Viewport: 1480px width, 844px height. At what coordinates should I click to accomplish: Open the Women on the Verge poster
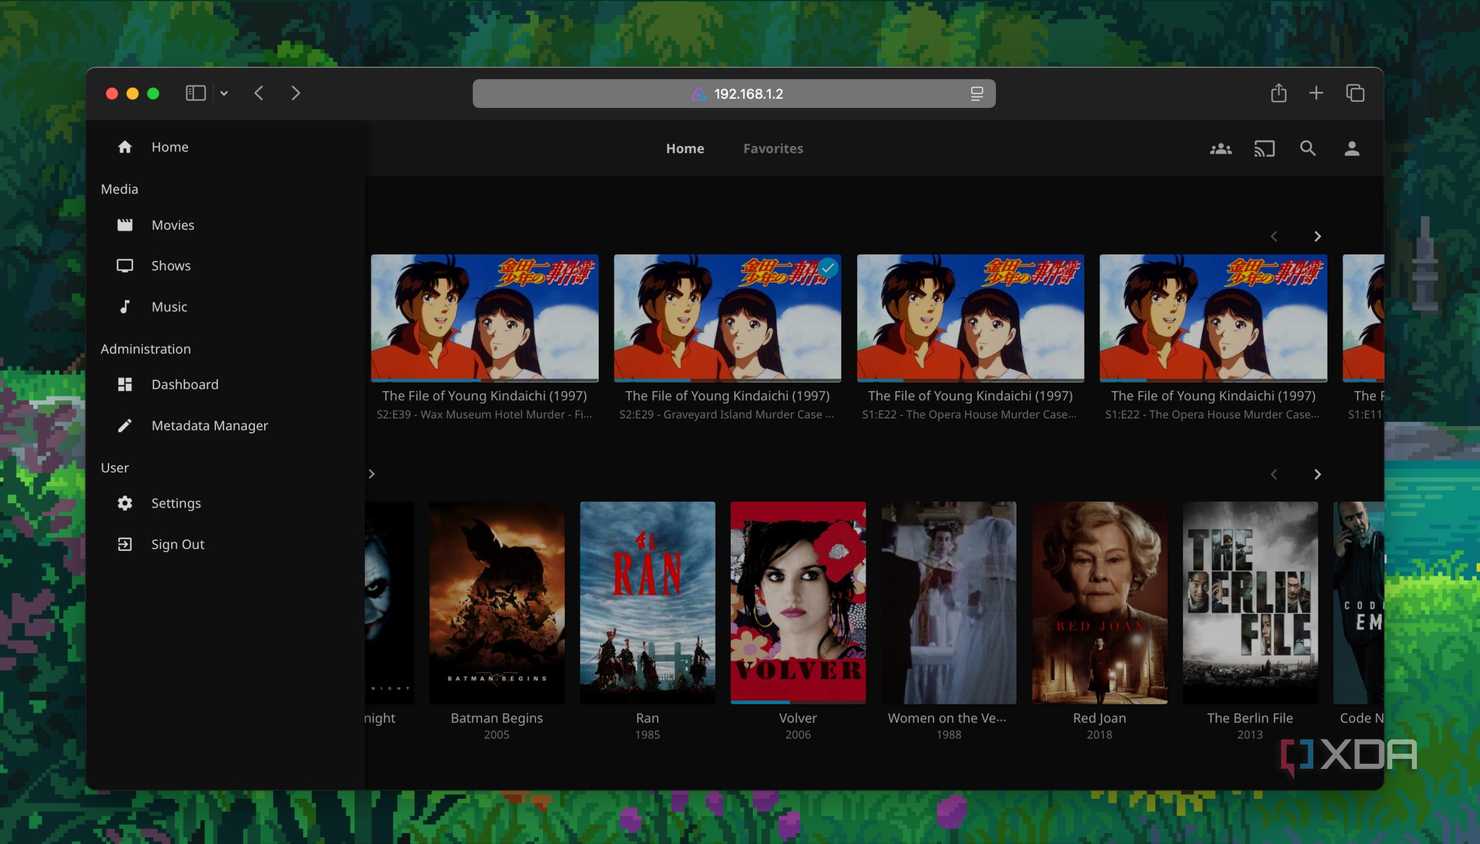(x=949, y=602)
